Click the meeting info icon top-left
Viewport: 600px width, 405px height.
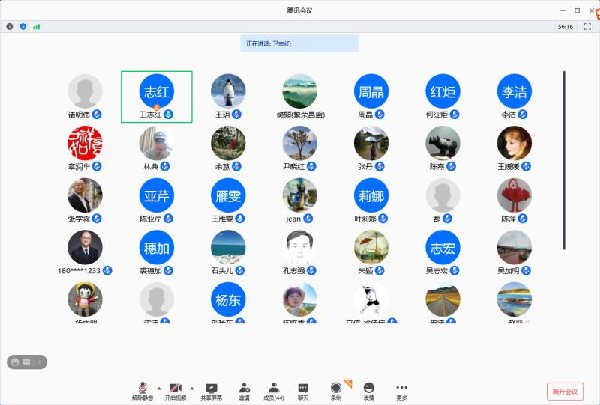(x=11, y=27)
